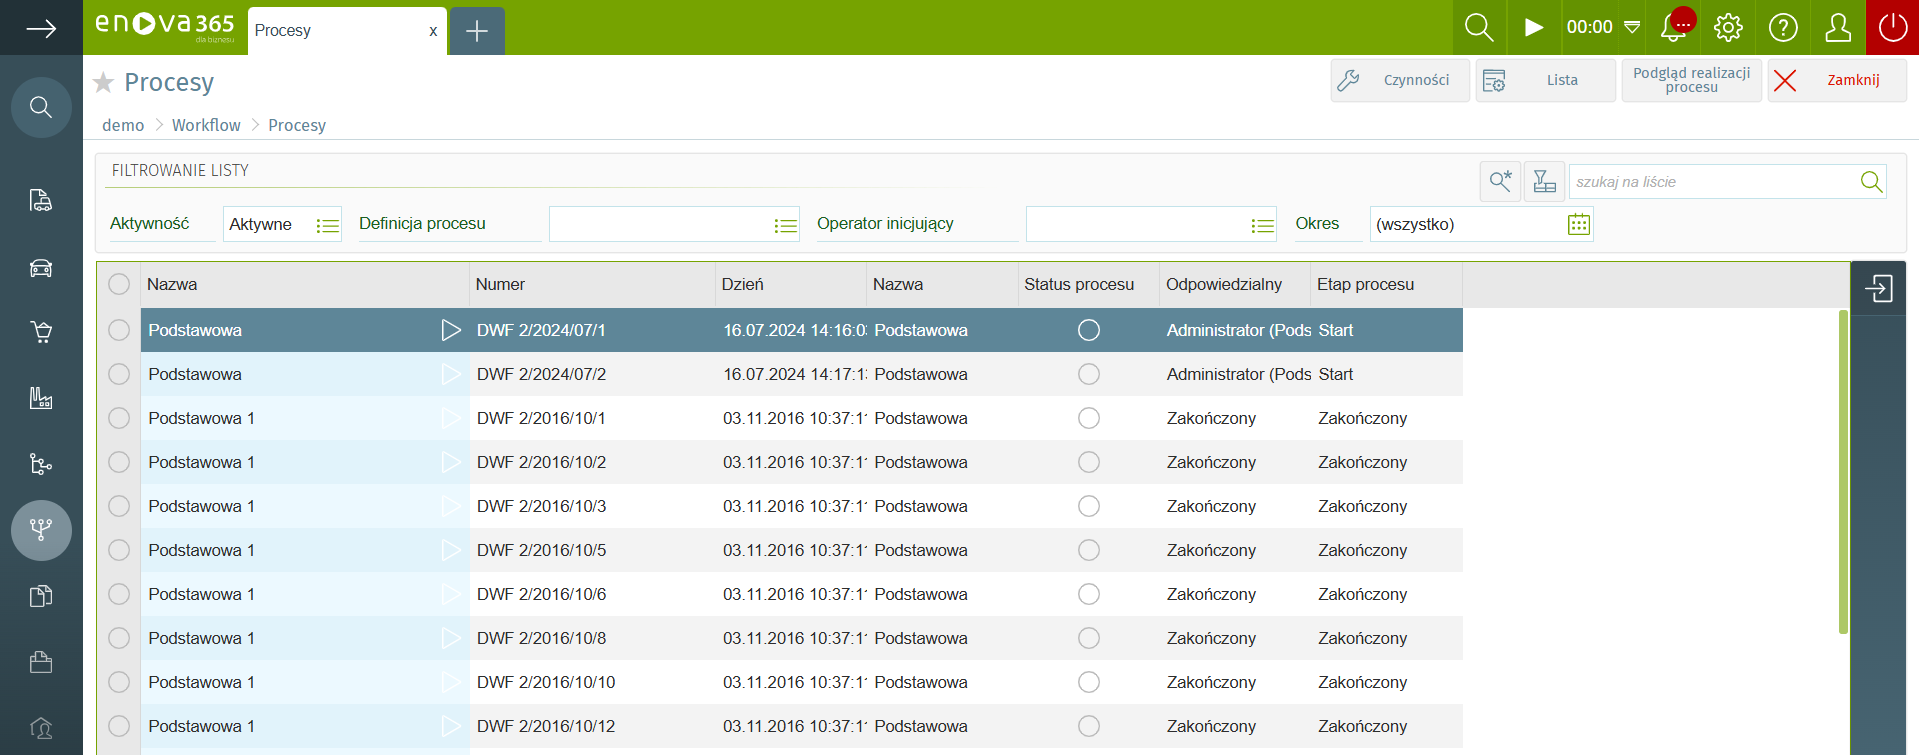Image resolution: width=1919 pixels, height=755 pixels.
Task: Click the vertical list scrollbar
Action: click(1843, 470)
